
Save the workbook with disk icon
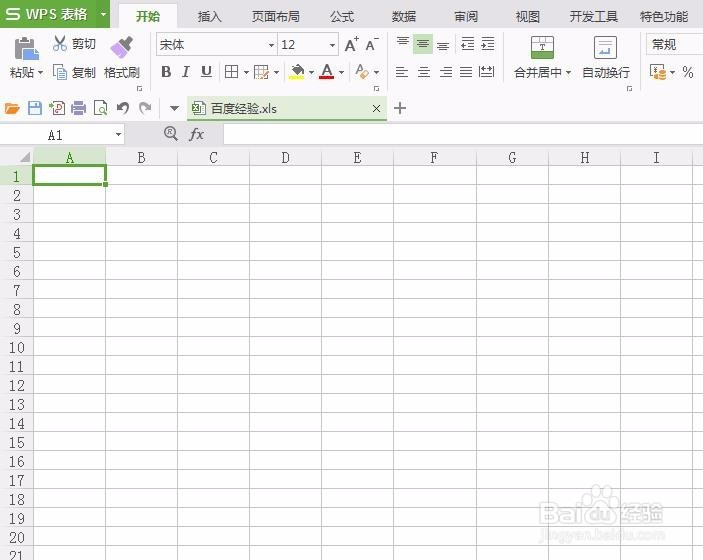pos(35,108)
